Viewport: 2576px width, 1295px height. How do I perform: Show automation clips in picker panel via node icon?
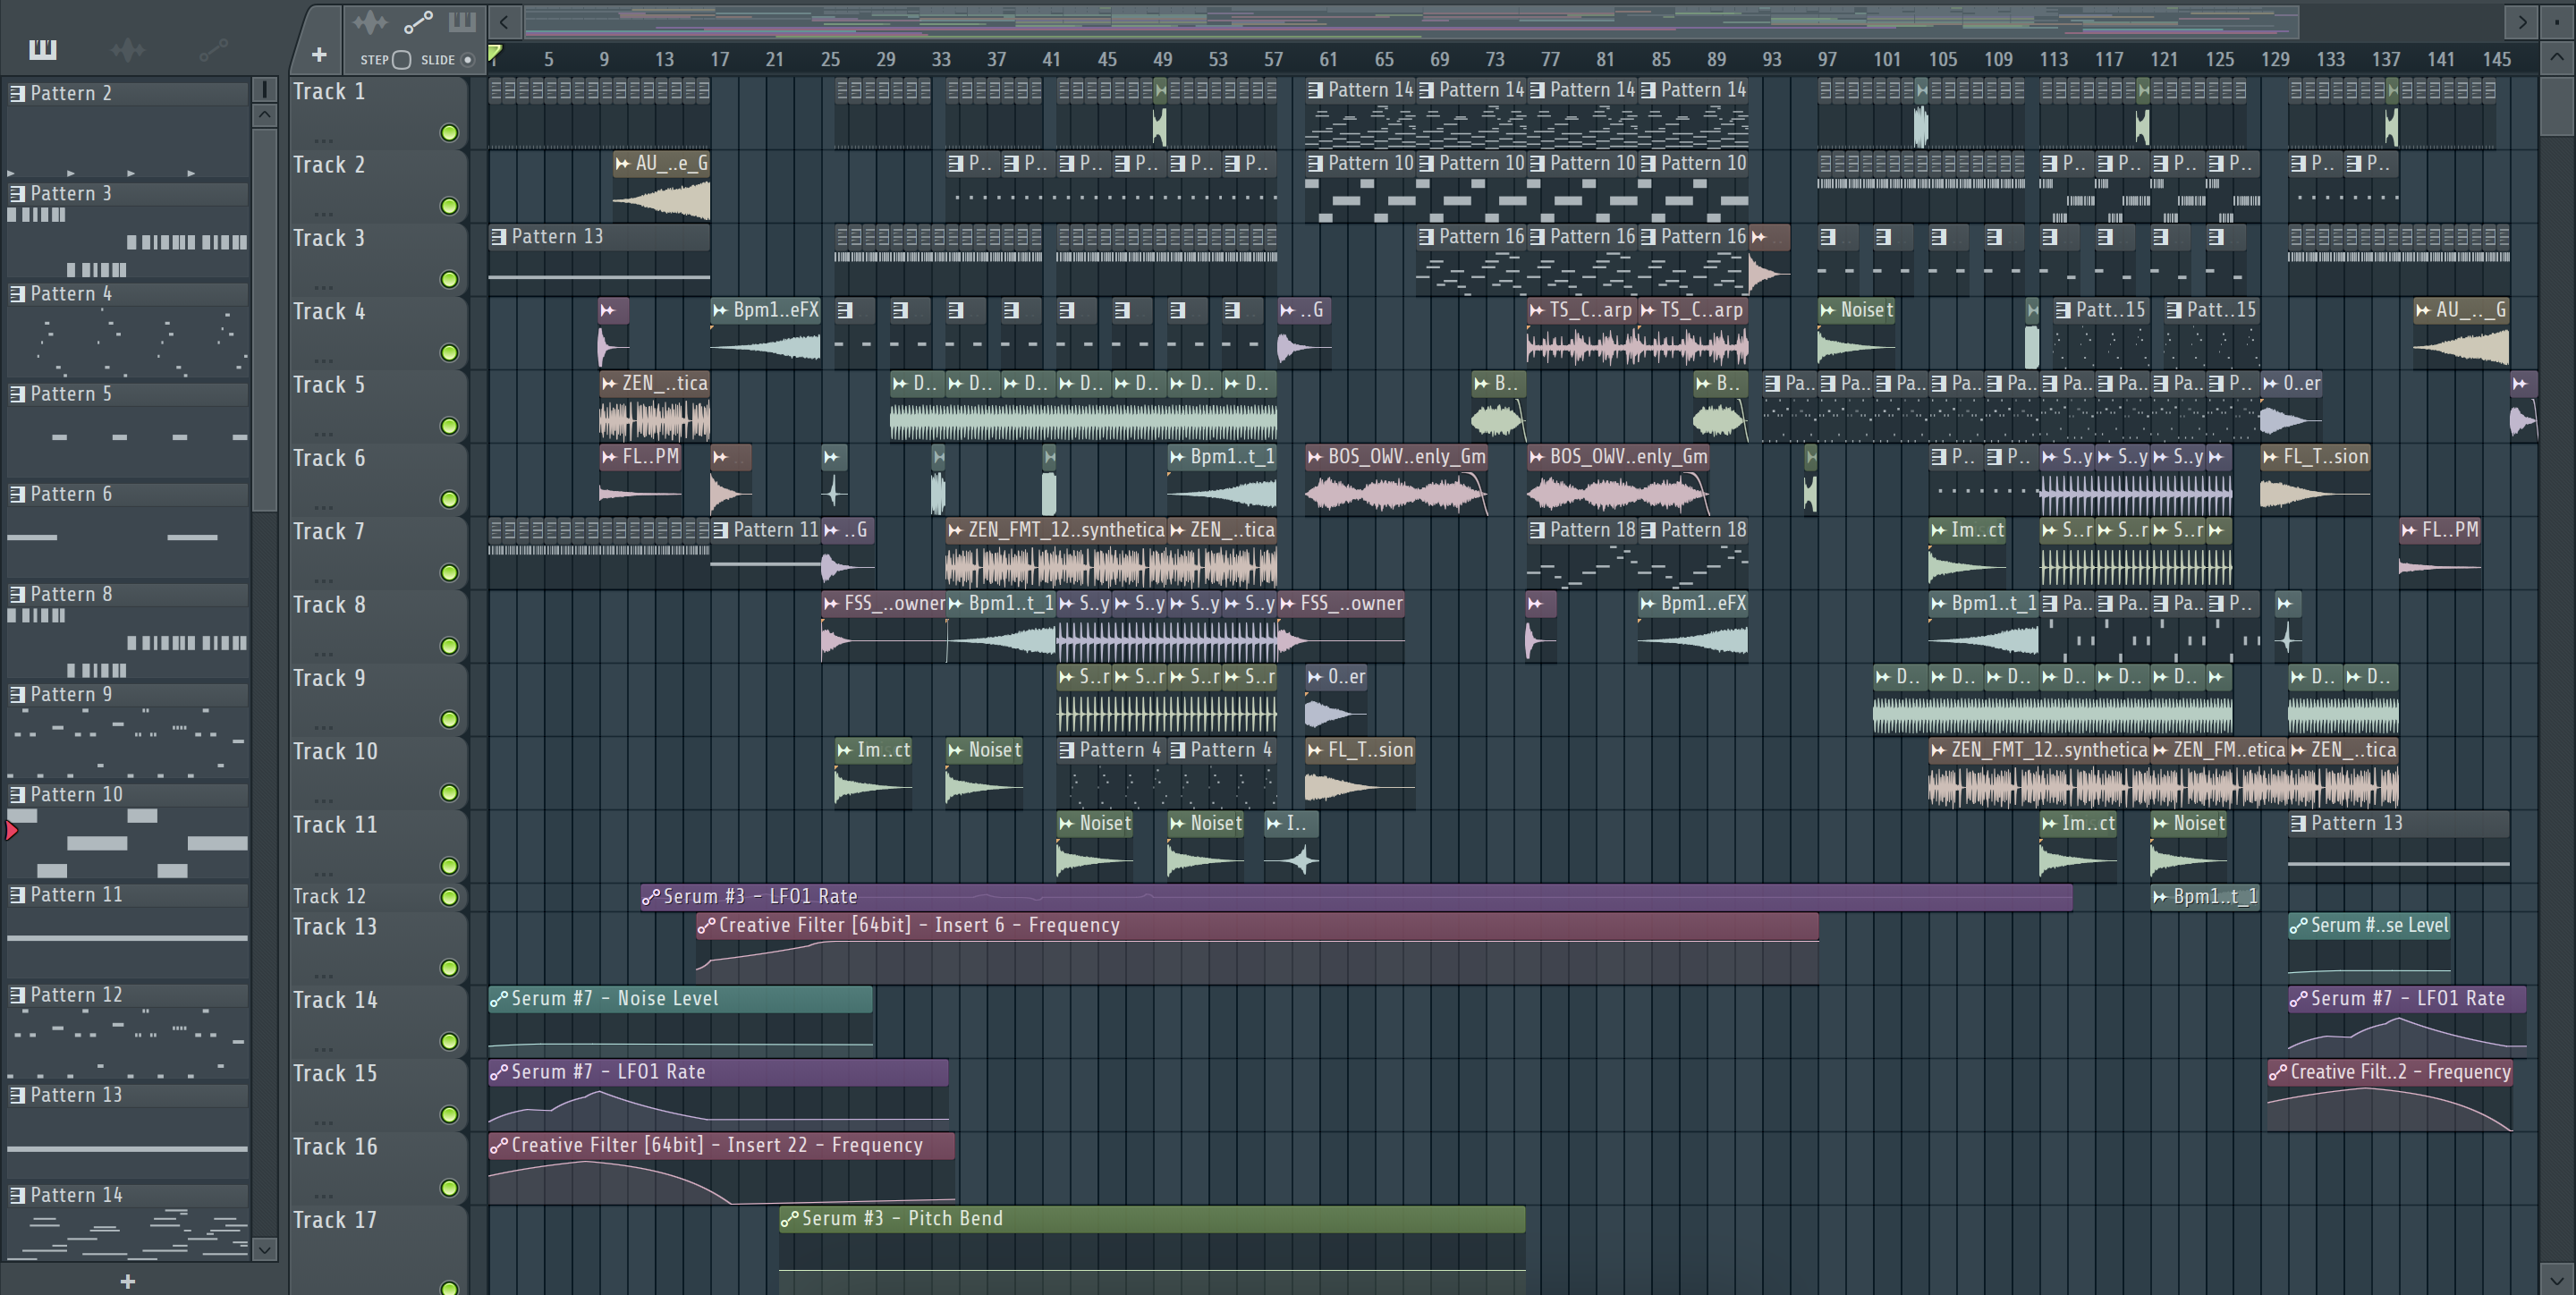pos(214,49)
